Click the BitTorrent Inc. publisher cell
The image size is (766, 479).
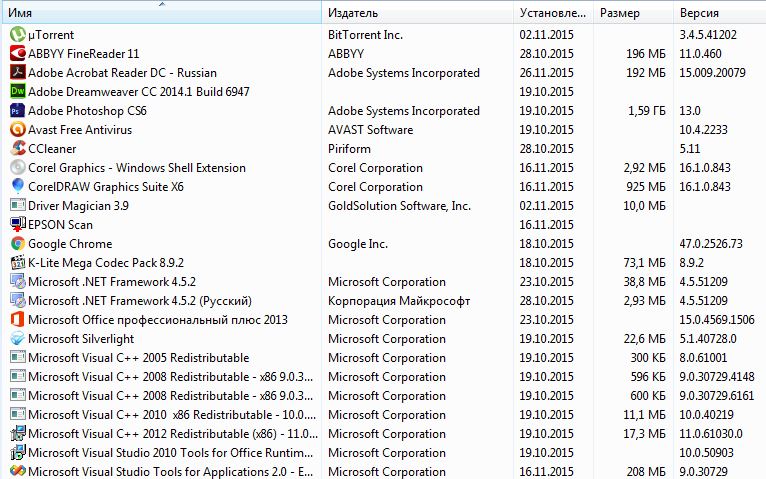click(x=365, y=35)
